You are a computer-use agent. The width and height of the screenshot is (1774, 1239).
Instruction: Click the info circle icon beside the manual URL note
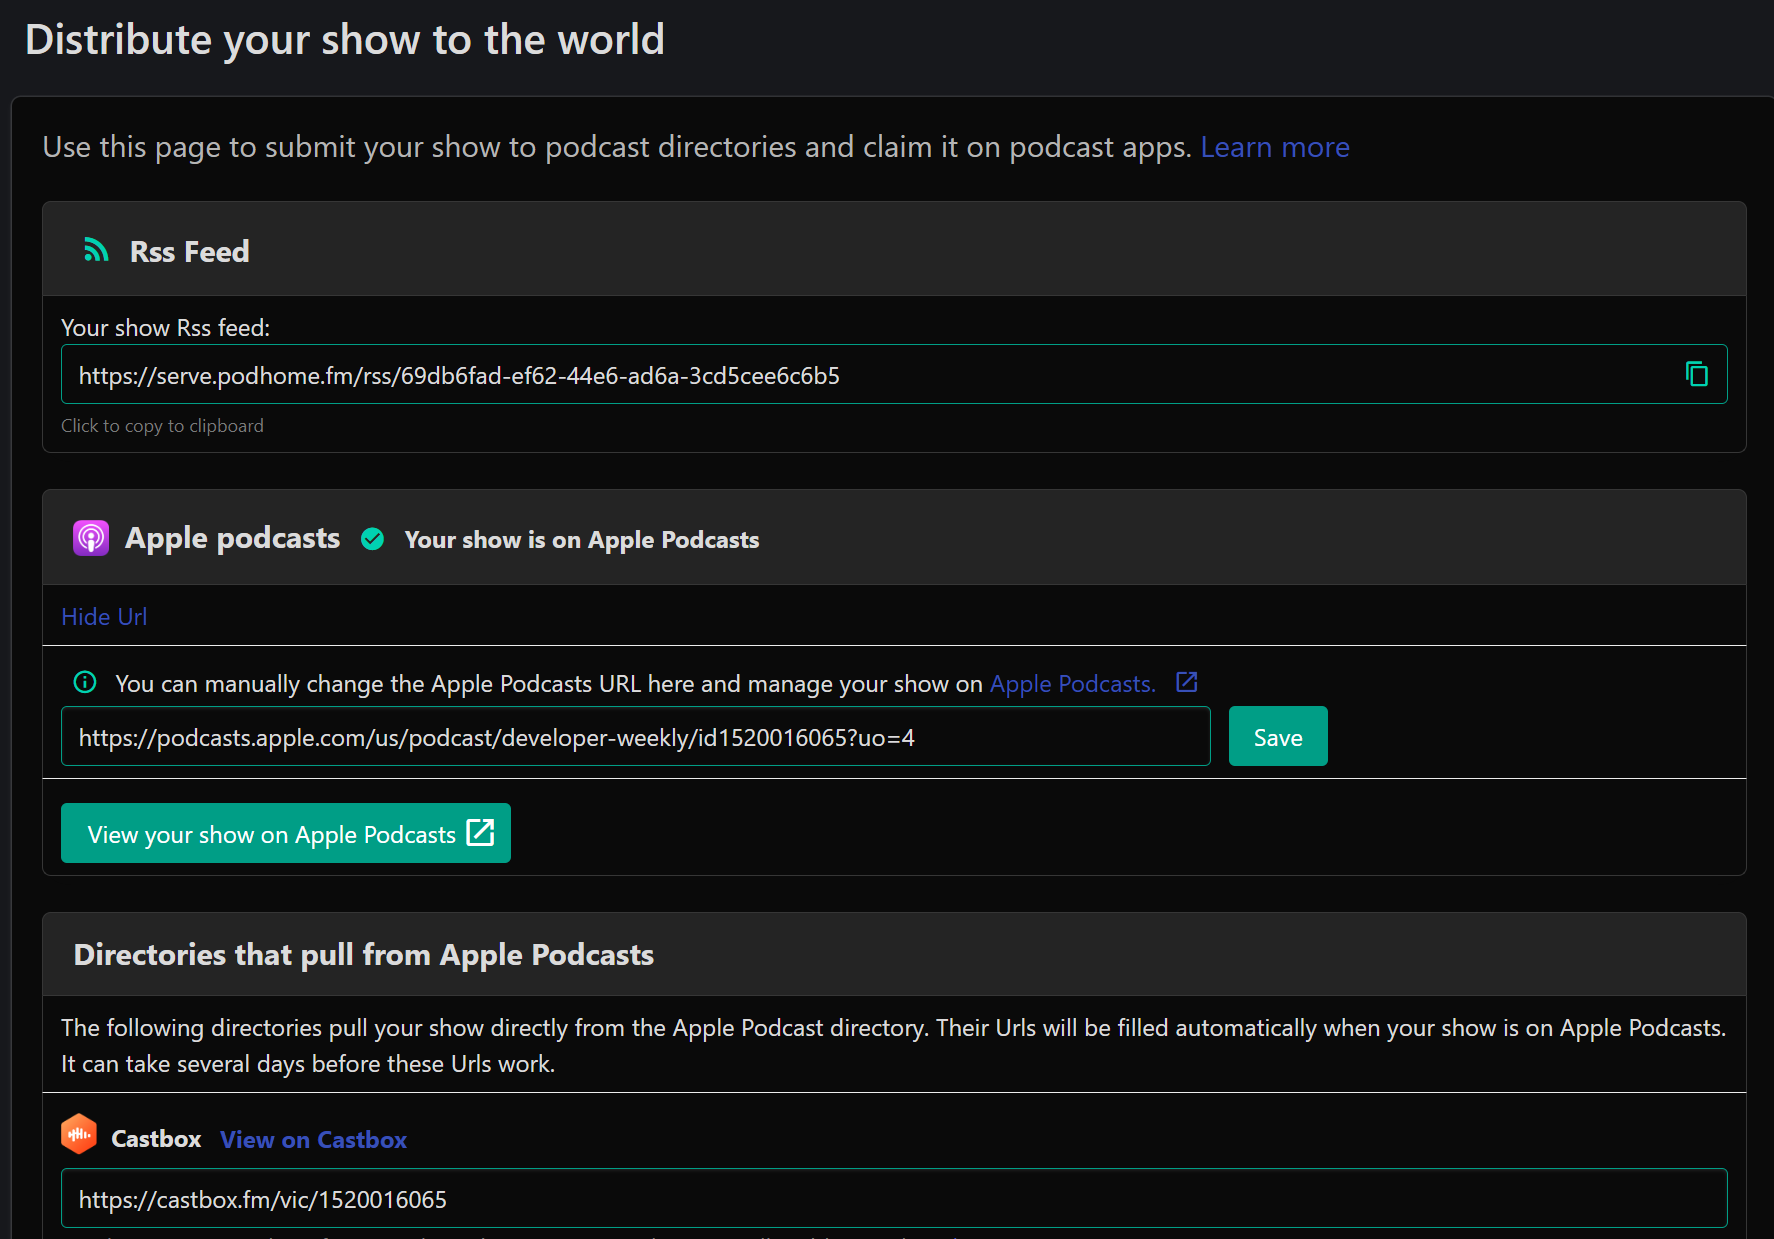(x=85, y=682)
